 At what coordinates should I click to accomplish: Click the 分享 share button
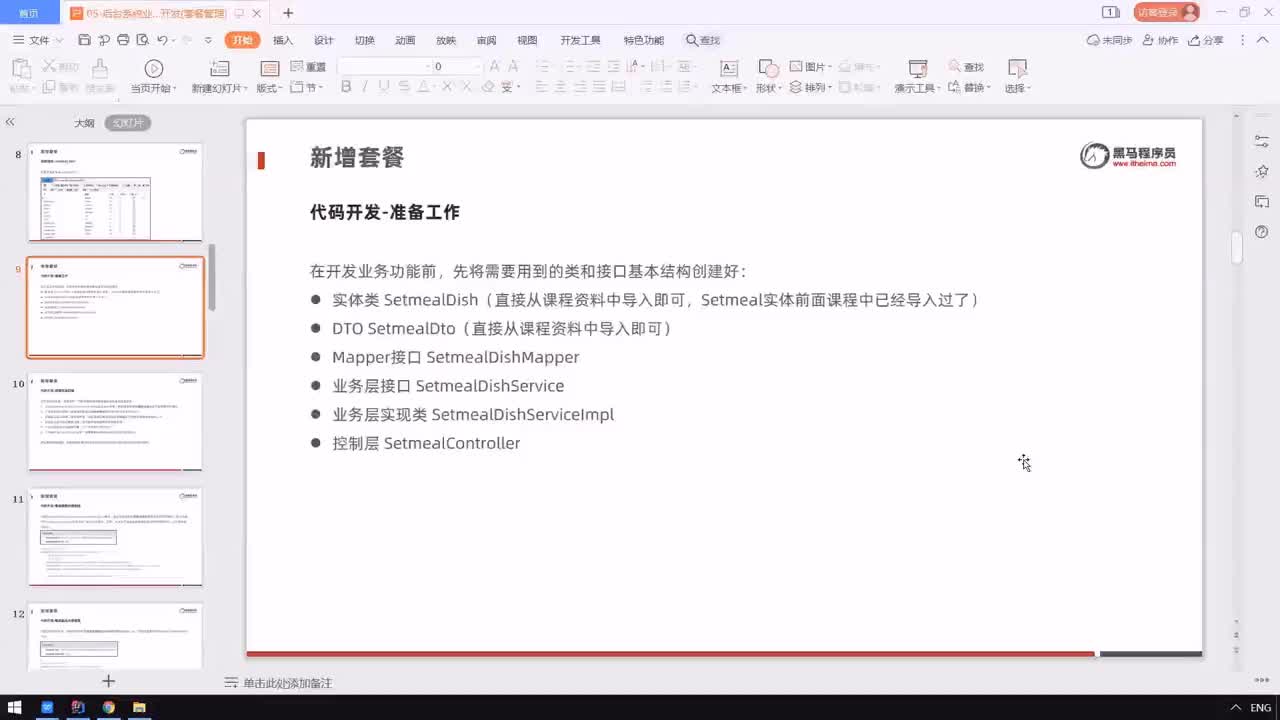coord(1206,40)
